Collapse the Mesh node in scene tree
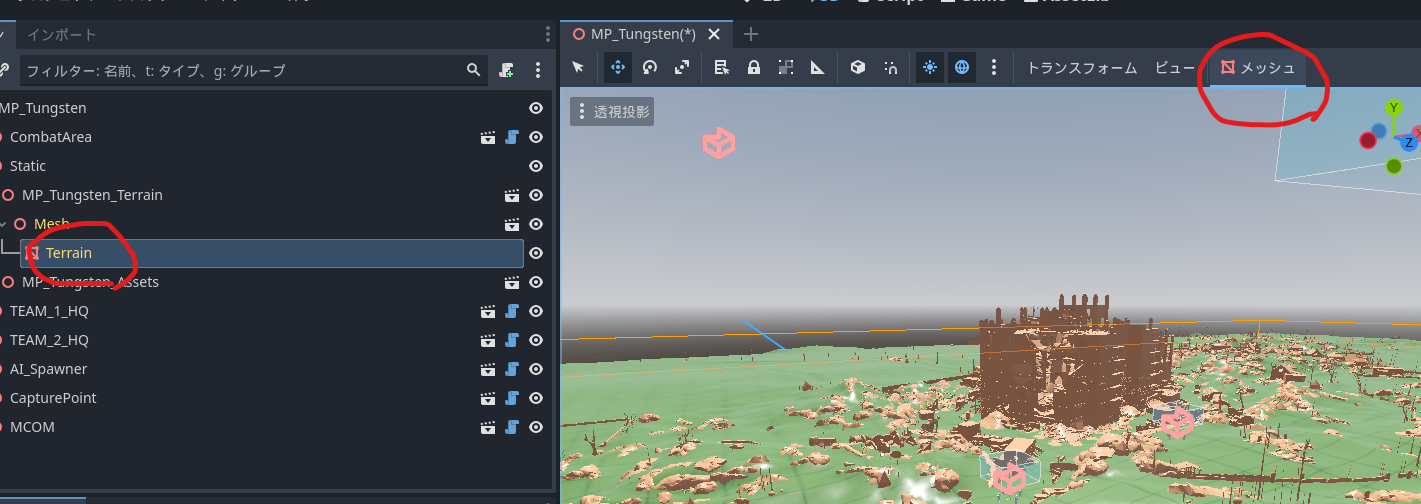This screenshot has width=1421, height=504. pyautogui.click(x=3, y=224)
